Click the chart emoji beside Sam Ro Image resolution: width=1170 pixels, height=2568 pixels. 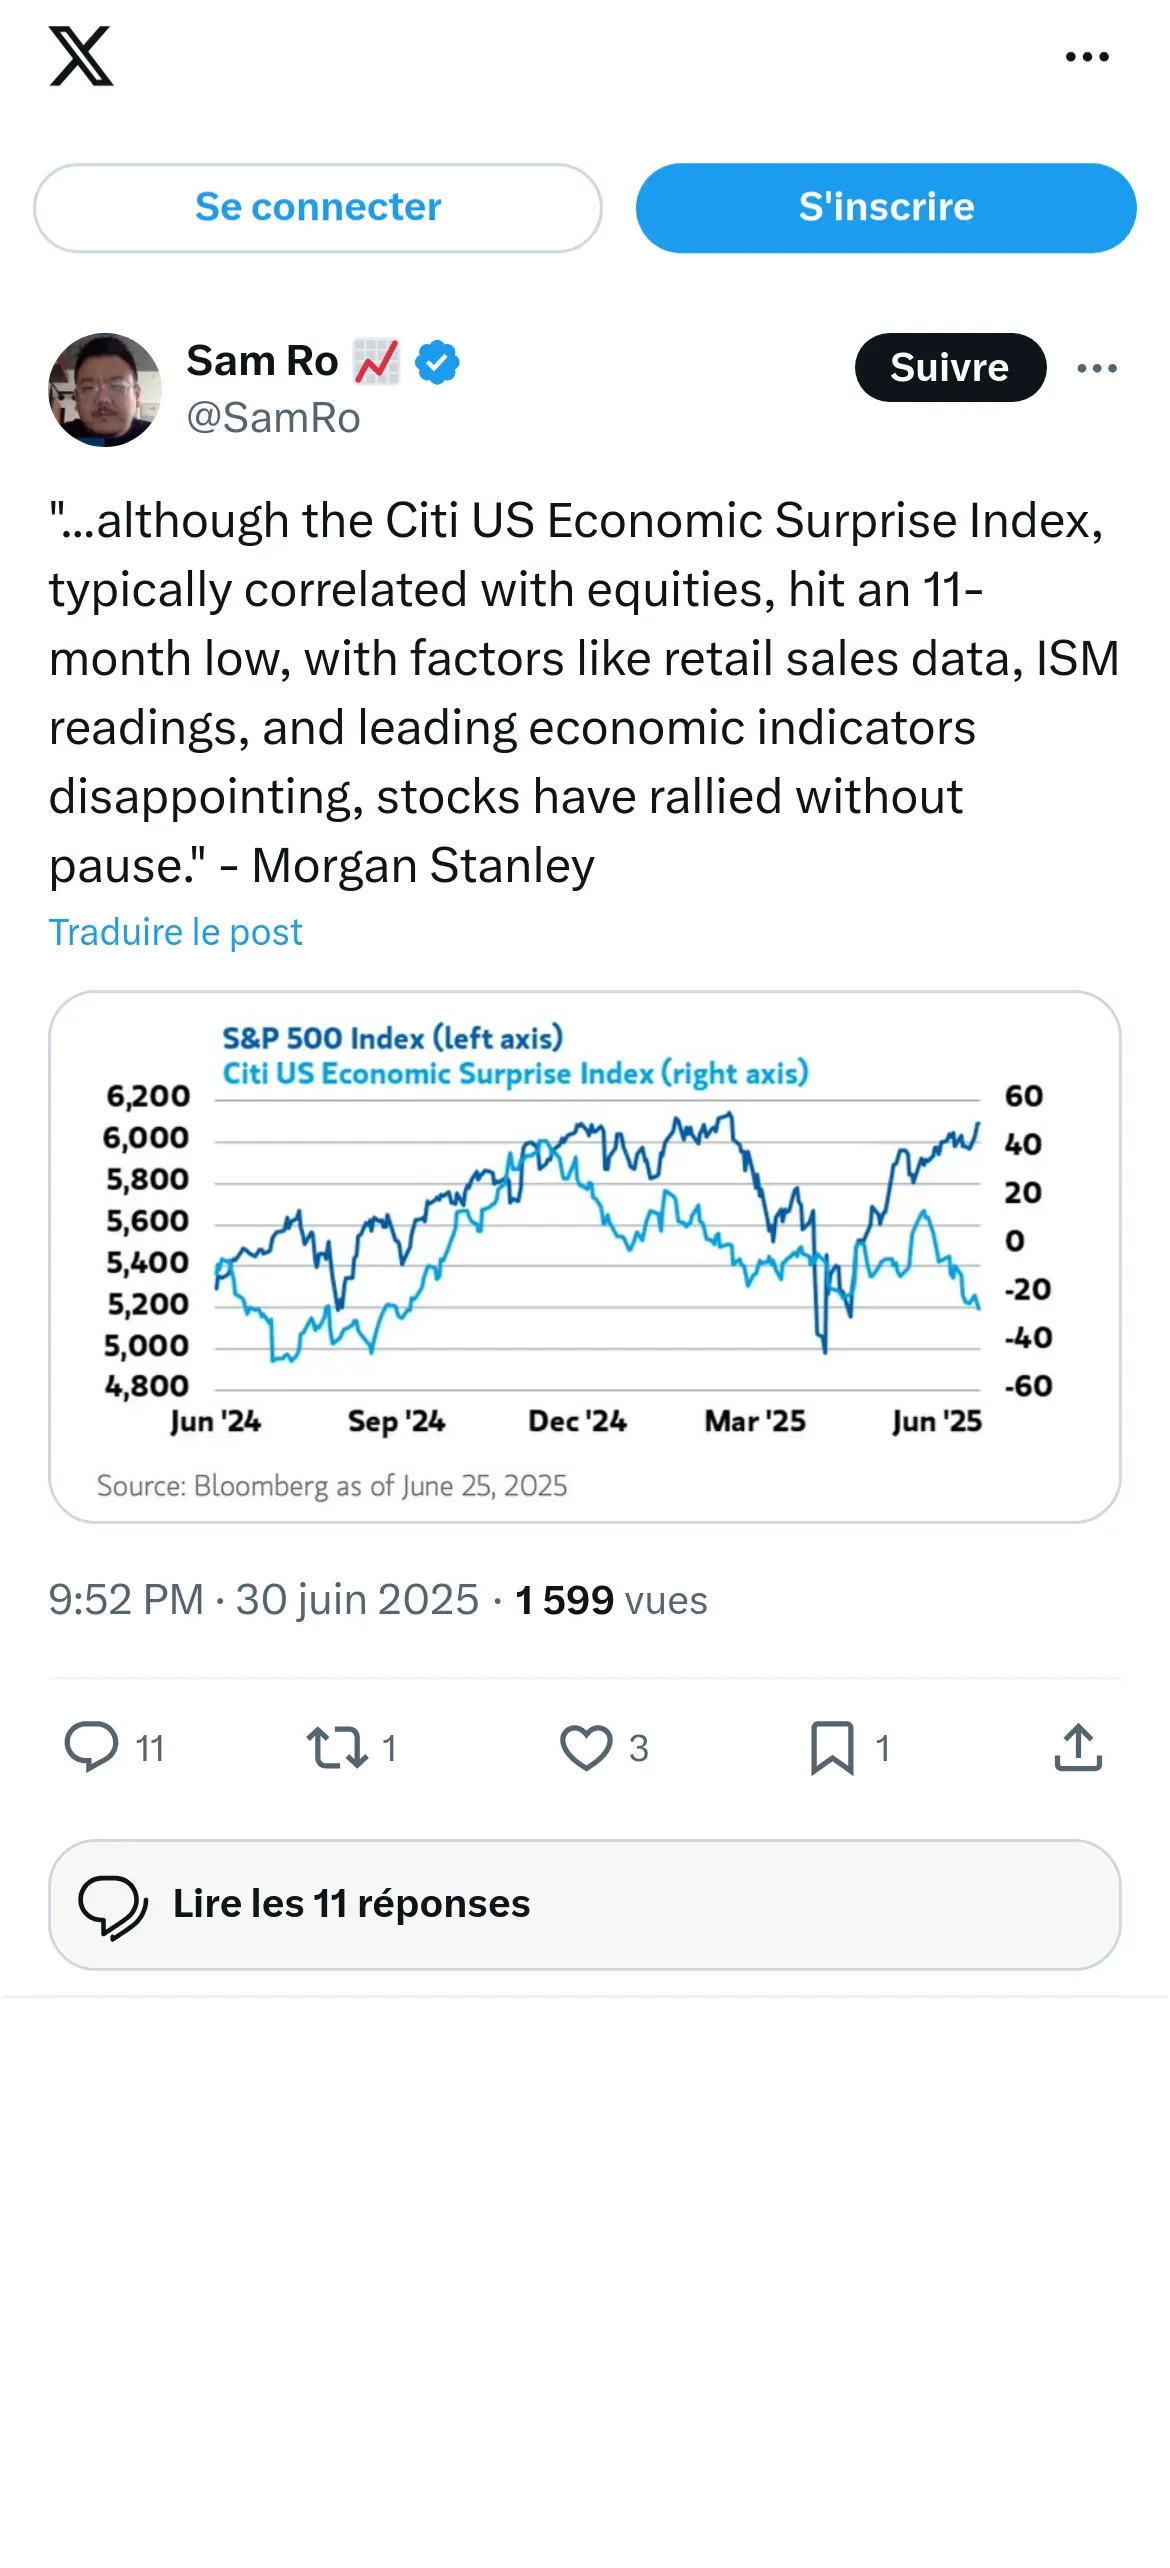376,362
